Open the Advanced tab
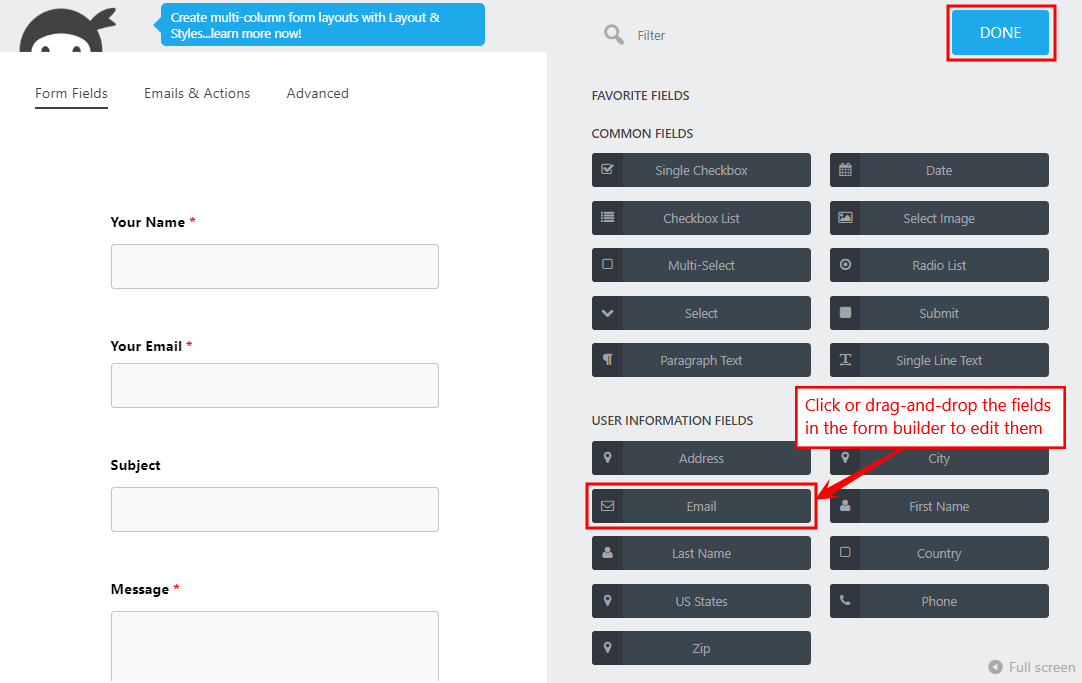This screenshot has width=1082, height=683. tap(317, 93)
